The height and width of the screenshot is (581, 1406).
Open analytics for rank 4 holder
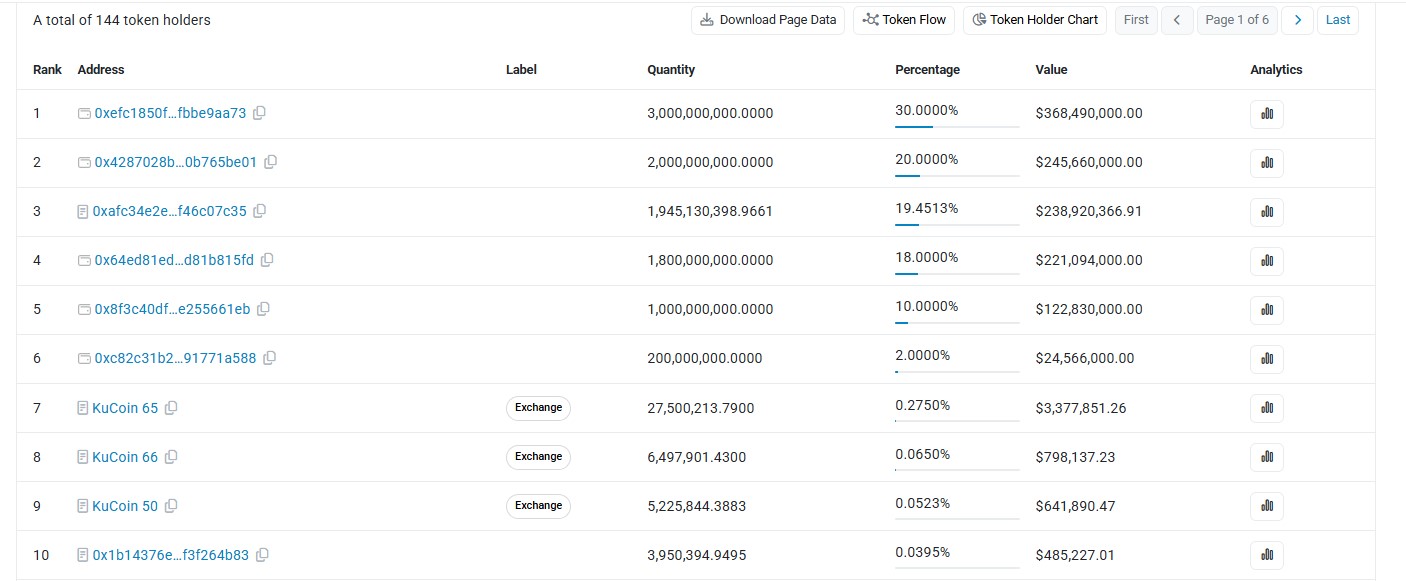[x=1267, y=261]
